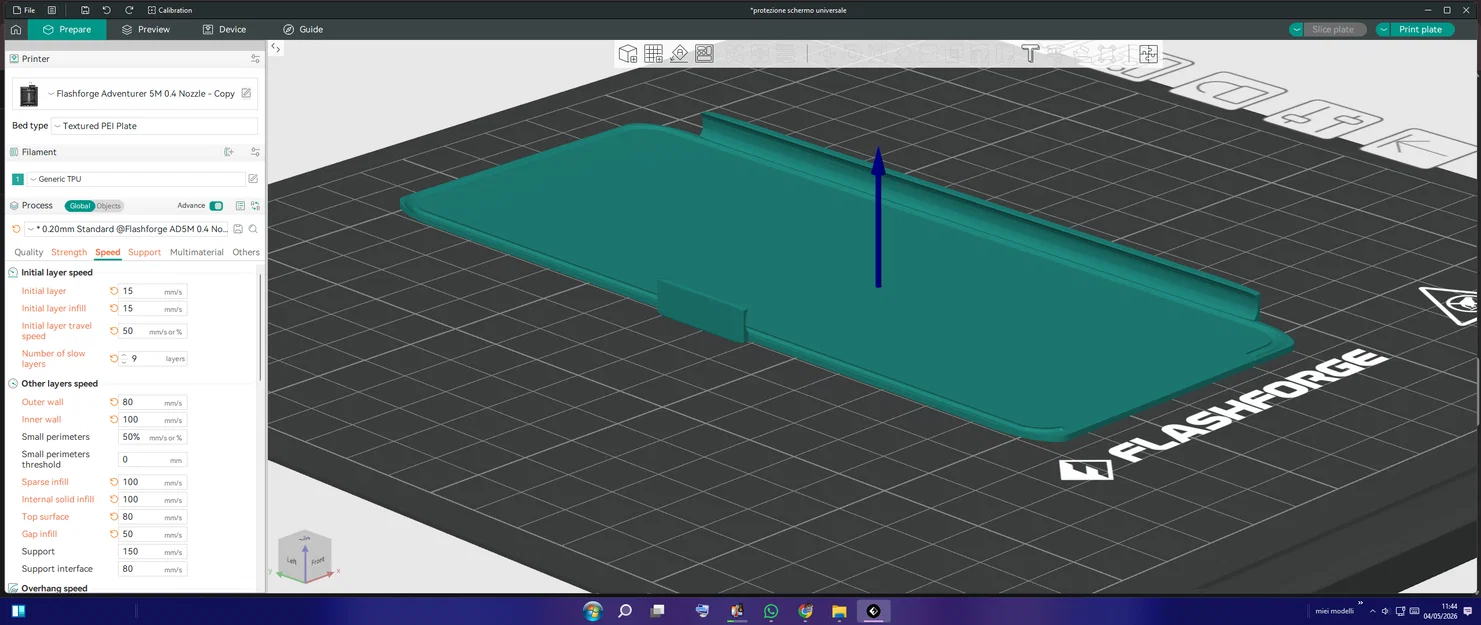Open the 0.20mm Standard process preset dropdown
This screenshot has height=625, width=1481.
(x=128, y=229)
